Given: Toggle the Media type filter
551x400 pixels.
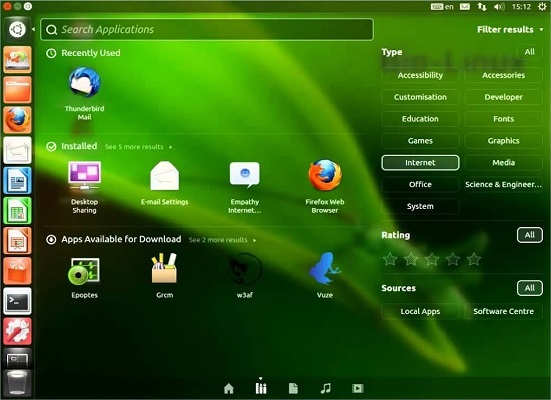Looking at the screenshot, I should 504,163.
